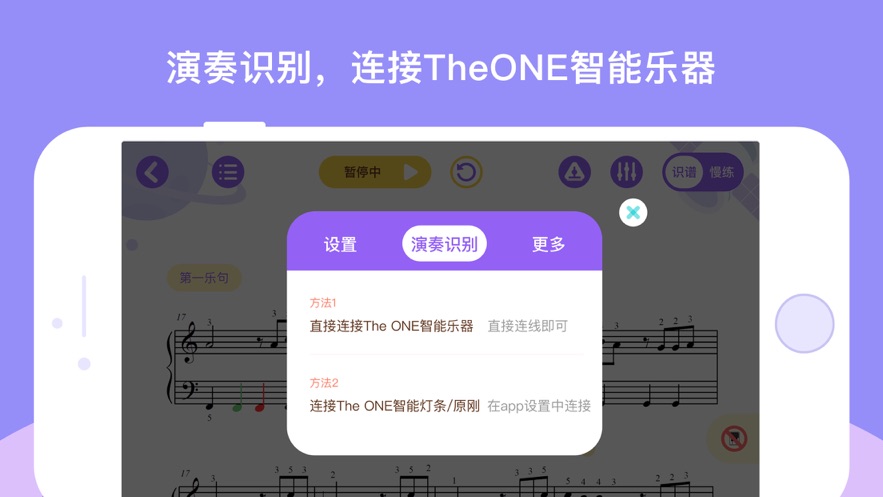
Task: Open the song list menu icon
Action: tap(228, 172)
